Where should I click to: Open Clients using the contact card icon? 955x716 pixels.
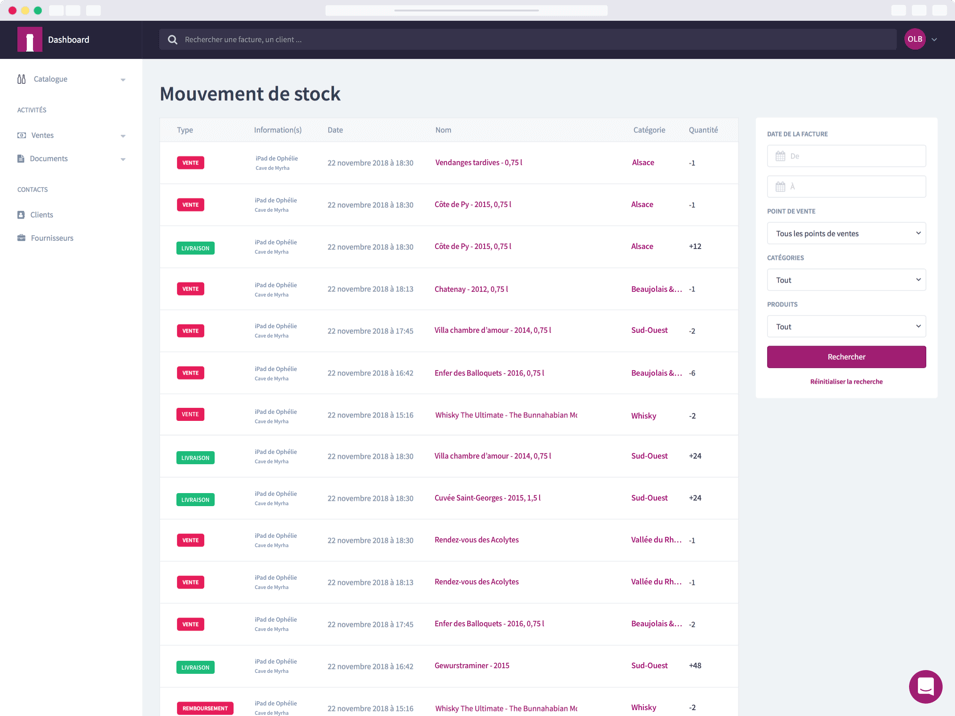[x=22, y=214]
